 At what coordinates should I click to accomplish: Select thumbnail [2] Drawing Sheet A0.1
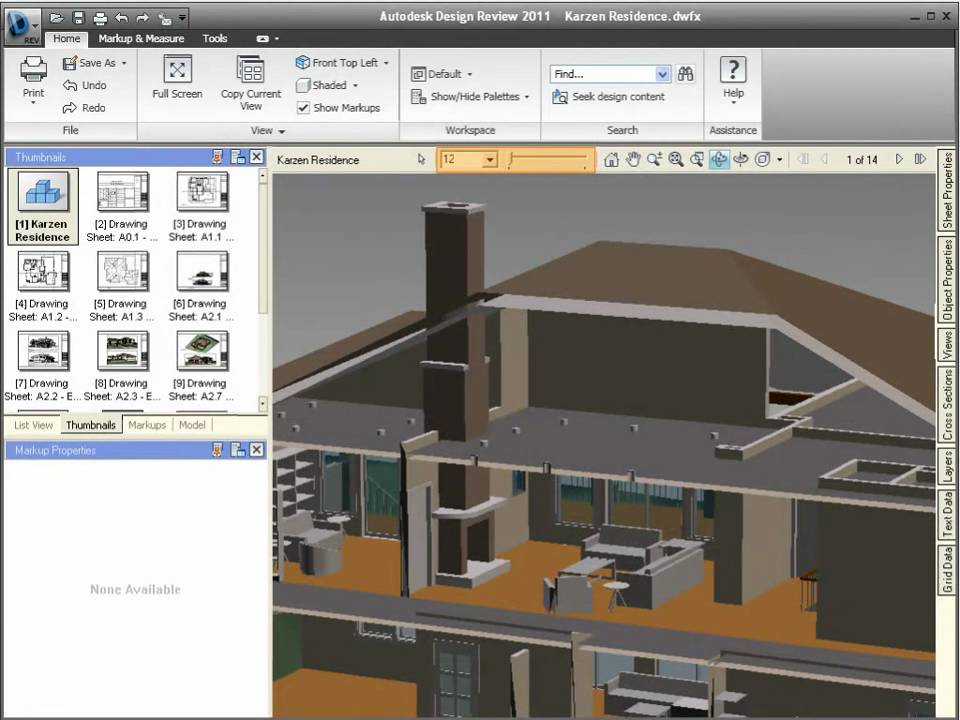(x=122, y=207)
